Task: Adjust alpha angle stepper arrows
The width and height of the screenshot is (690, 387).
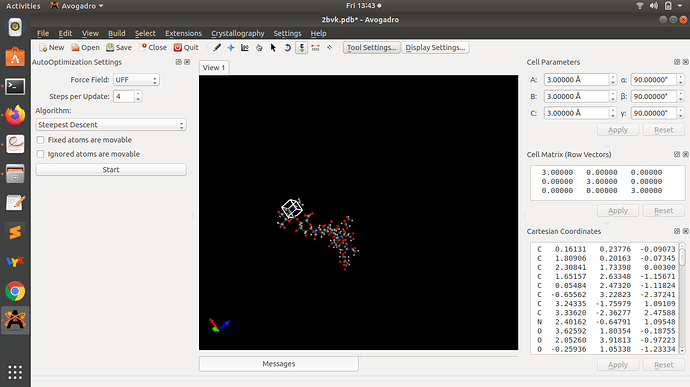Action: point(680,80)
